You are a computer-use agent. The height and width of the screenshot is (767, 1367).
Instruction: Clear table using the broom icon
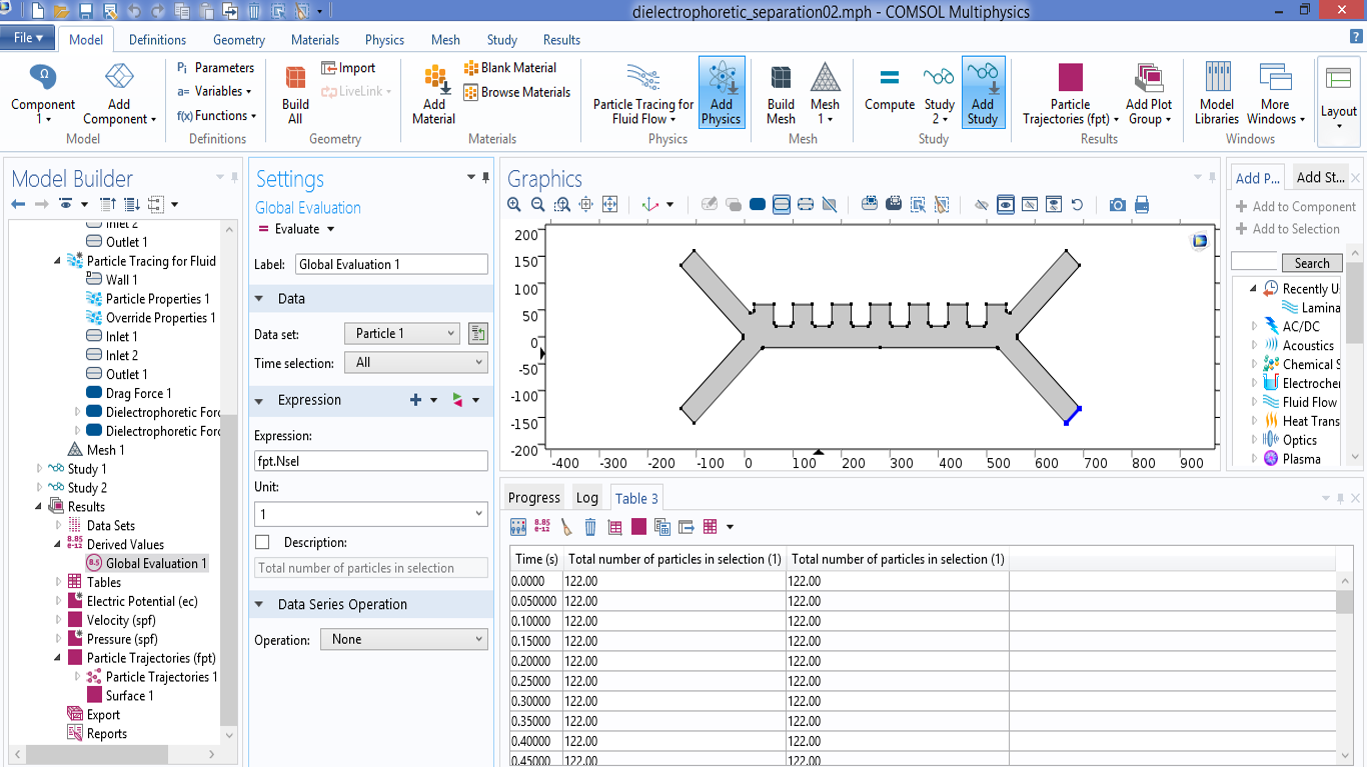click(x=566, y=527)
